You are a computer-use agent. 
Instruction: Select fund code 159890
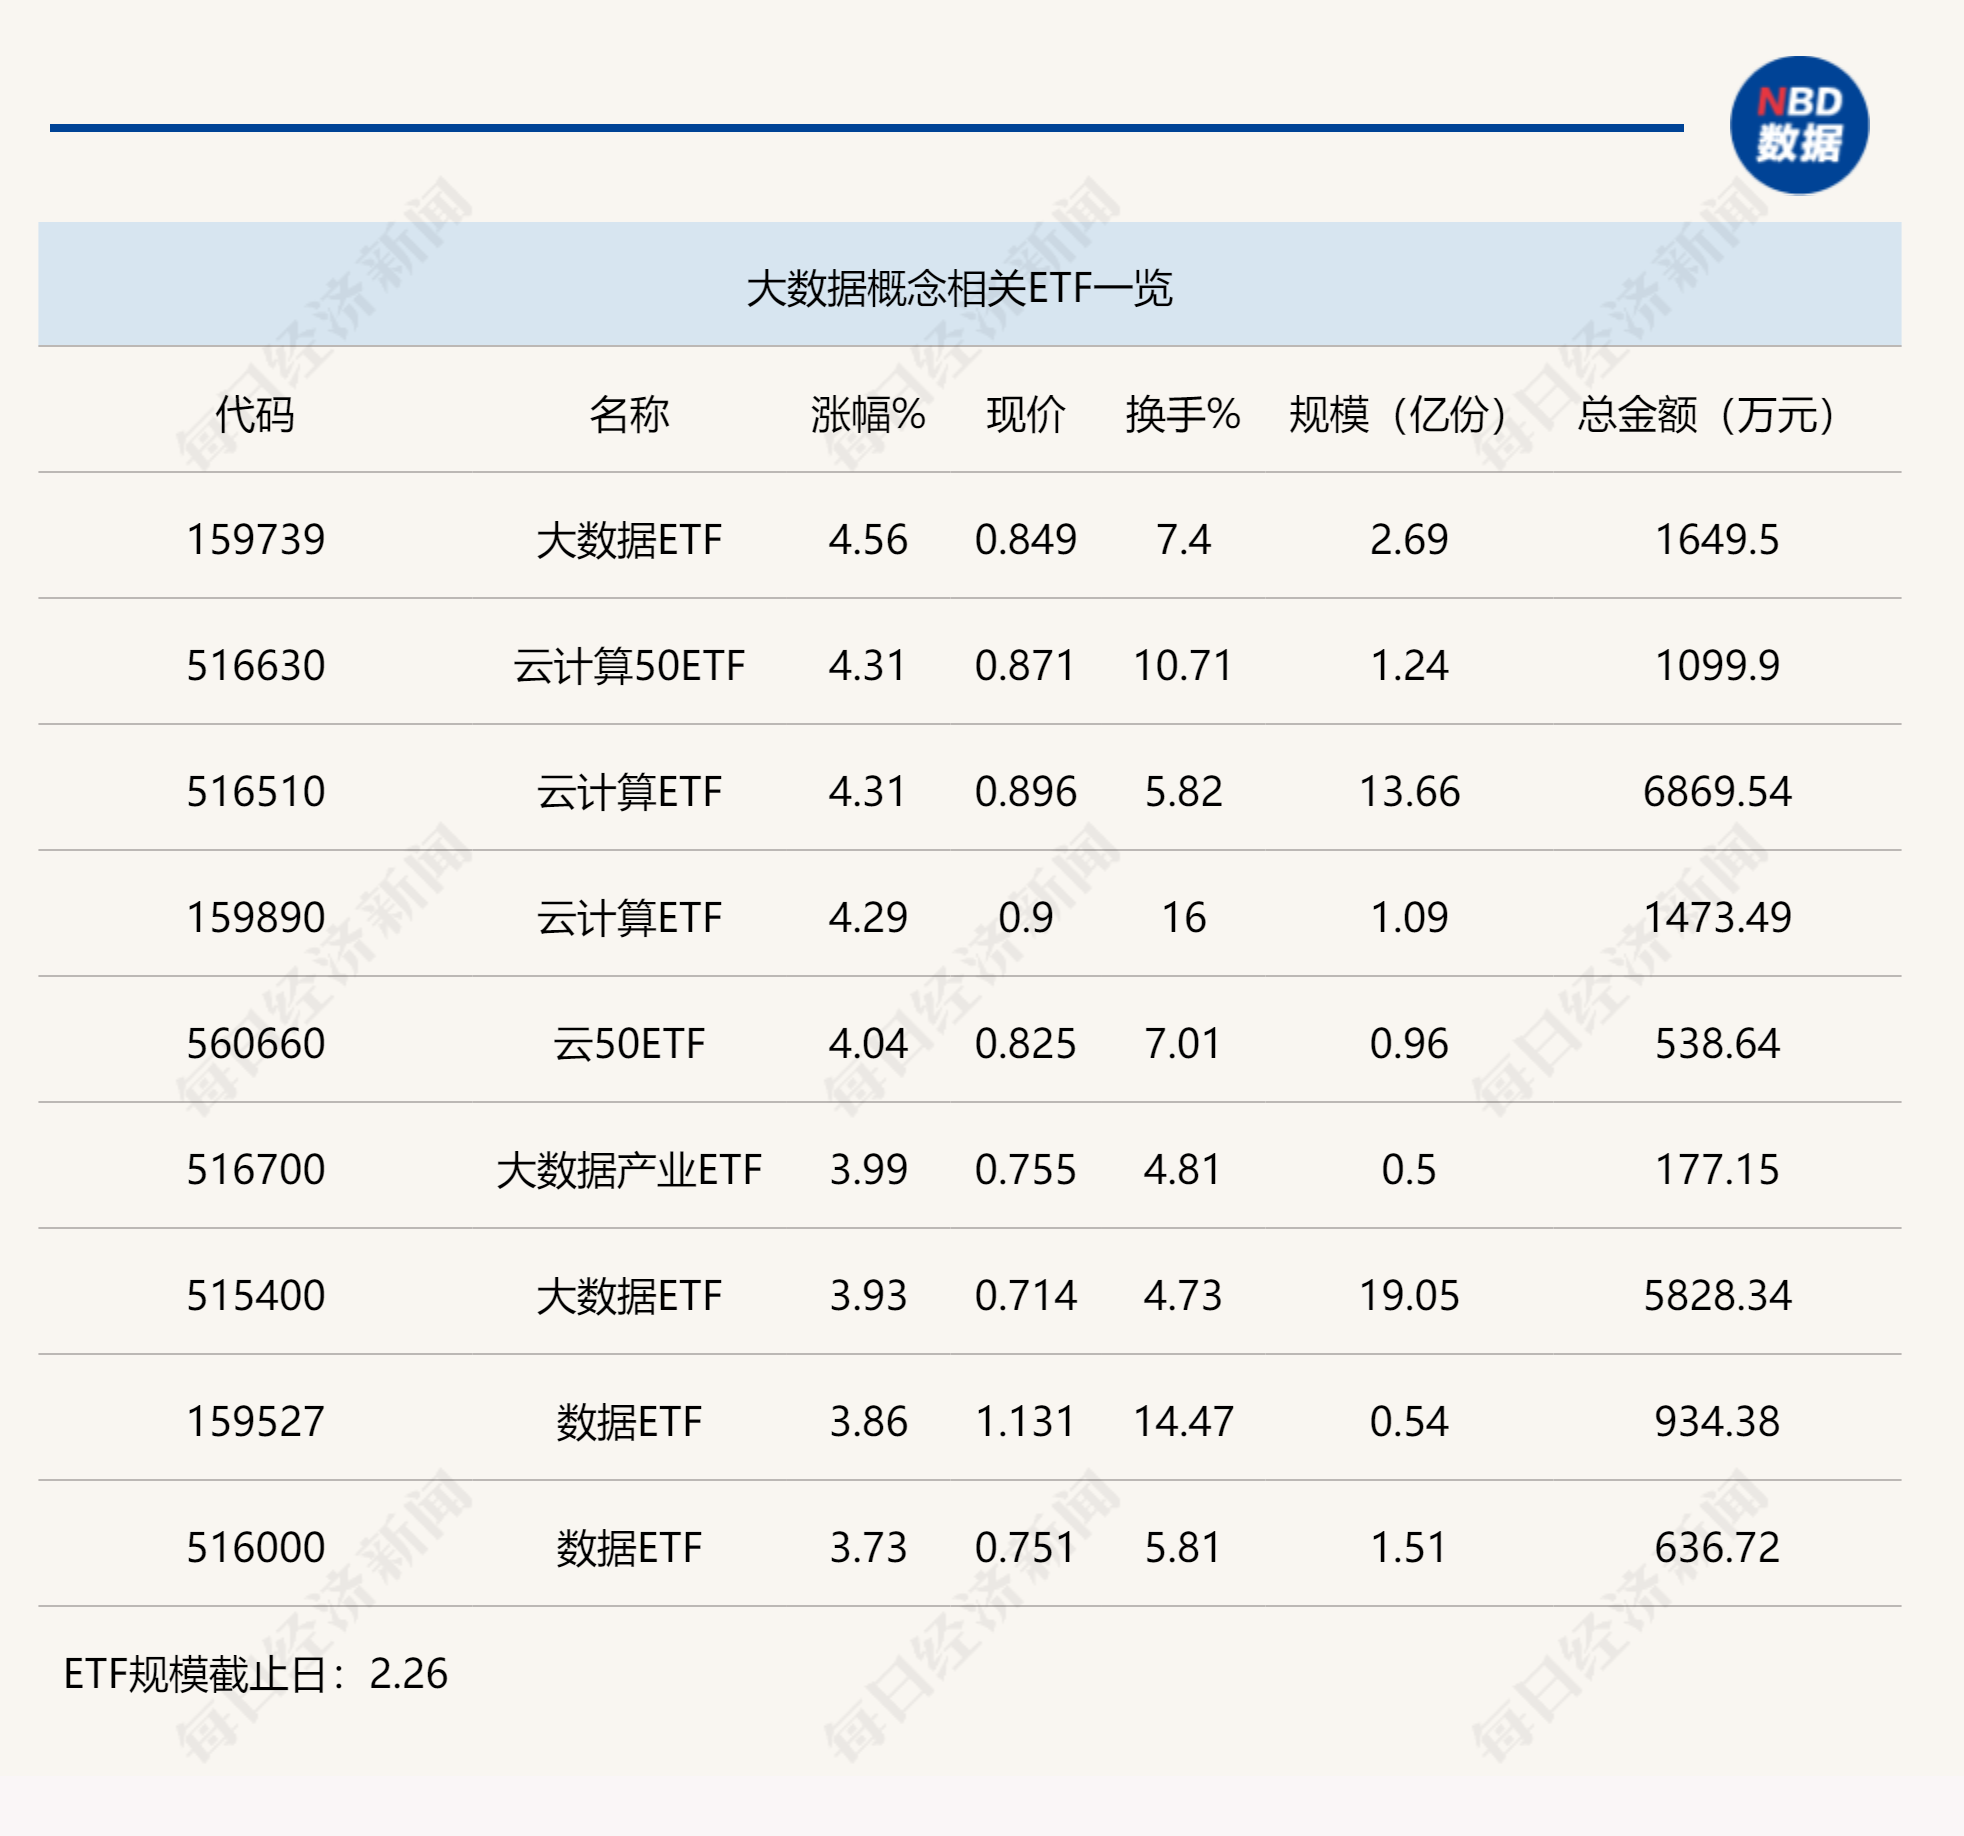pyautogui.click(x=256, y=918)
